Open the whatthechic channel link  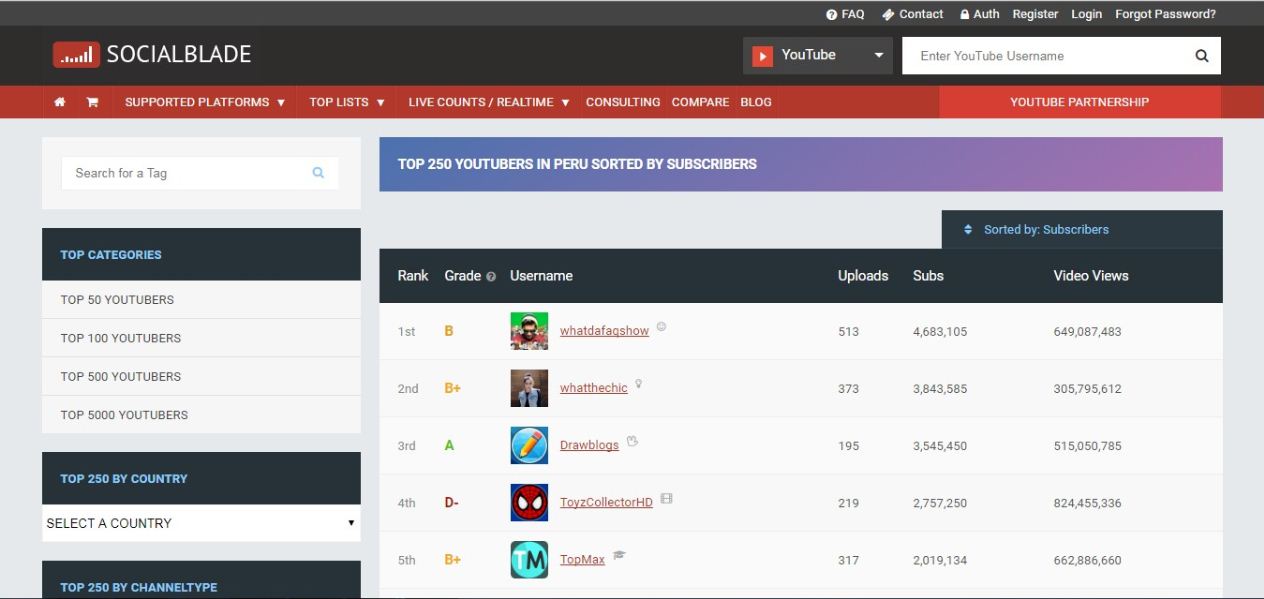tap(593, 388)
